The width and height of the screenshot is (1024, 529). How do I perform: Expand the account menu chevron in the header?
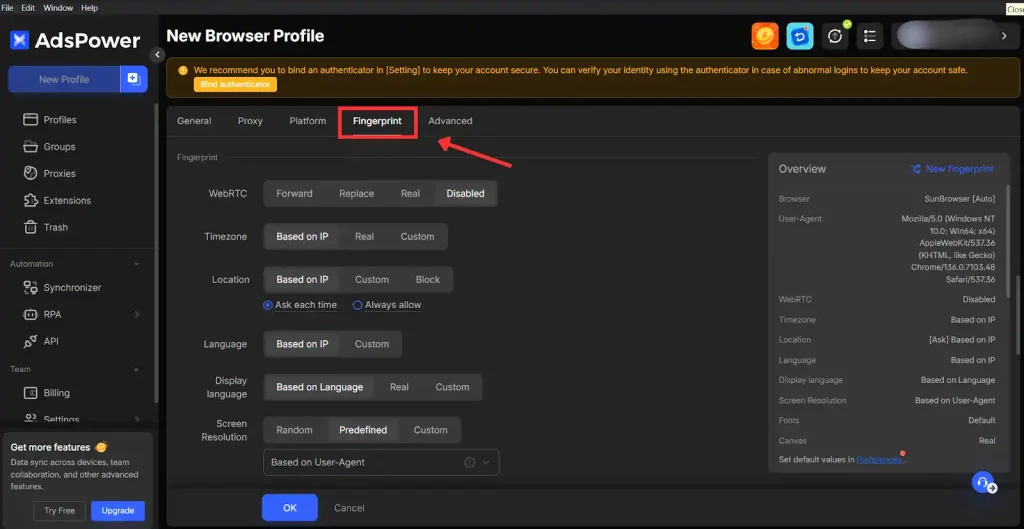(1004, 36)
